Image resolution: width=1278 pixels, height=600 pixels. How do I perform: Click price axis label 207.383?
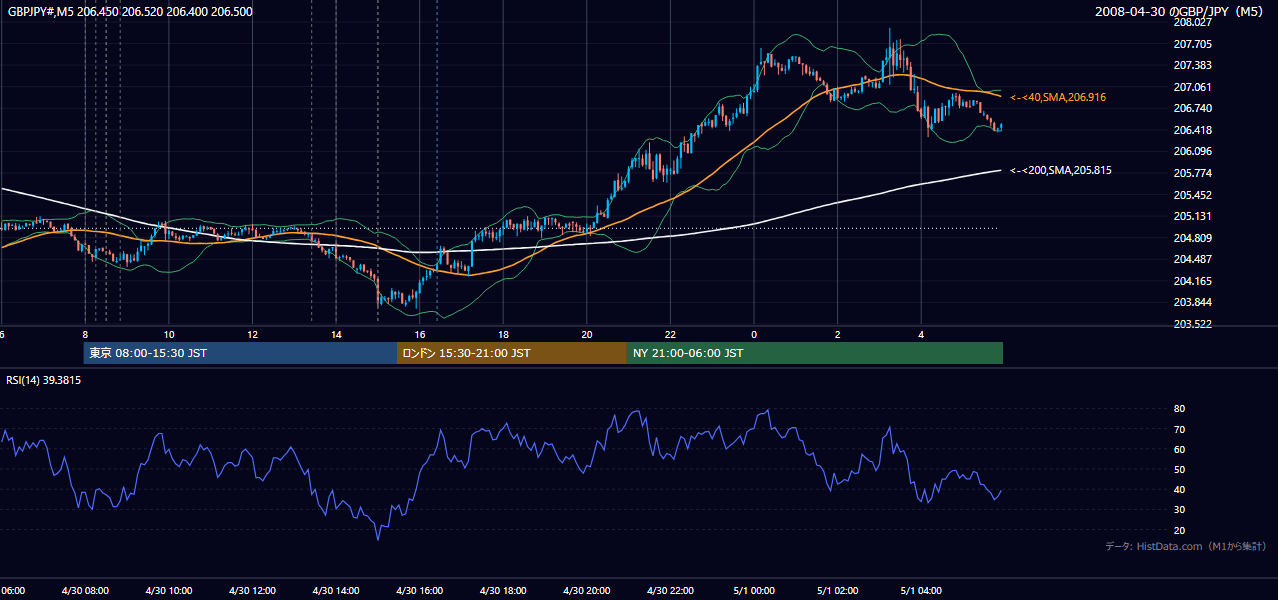click(1191, 65)
